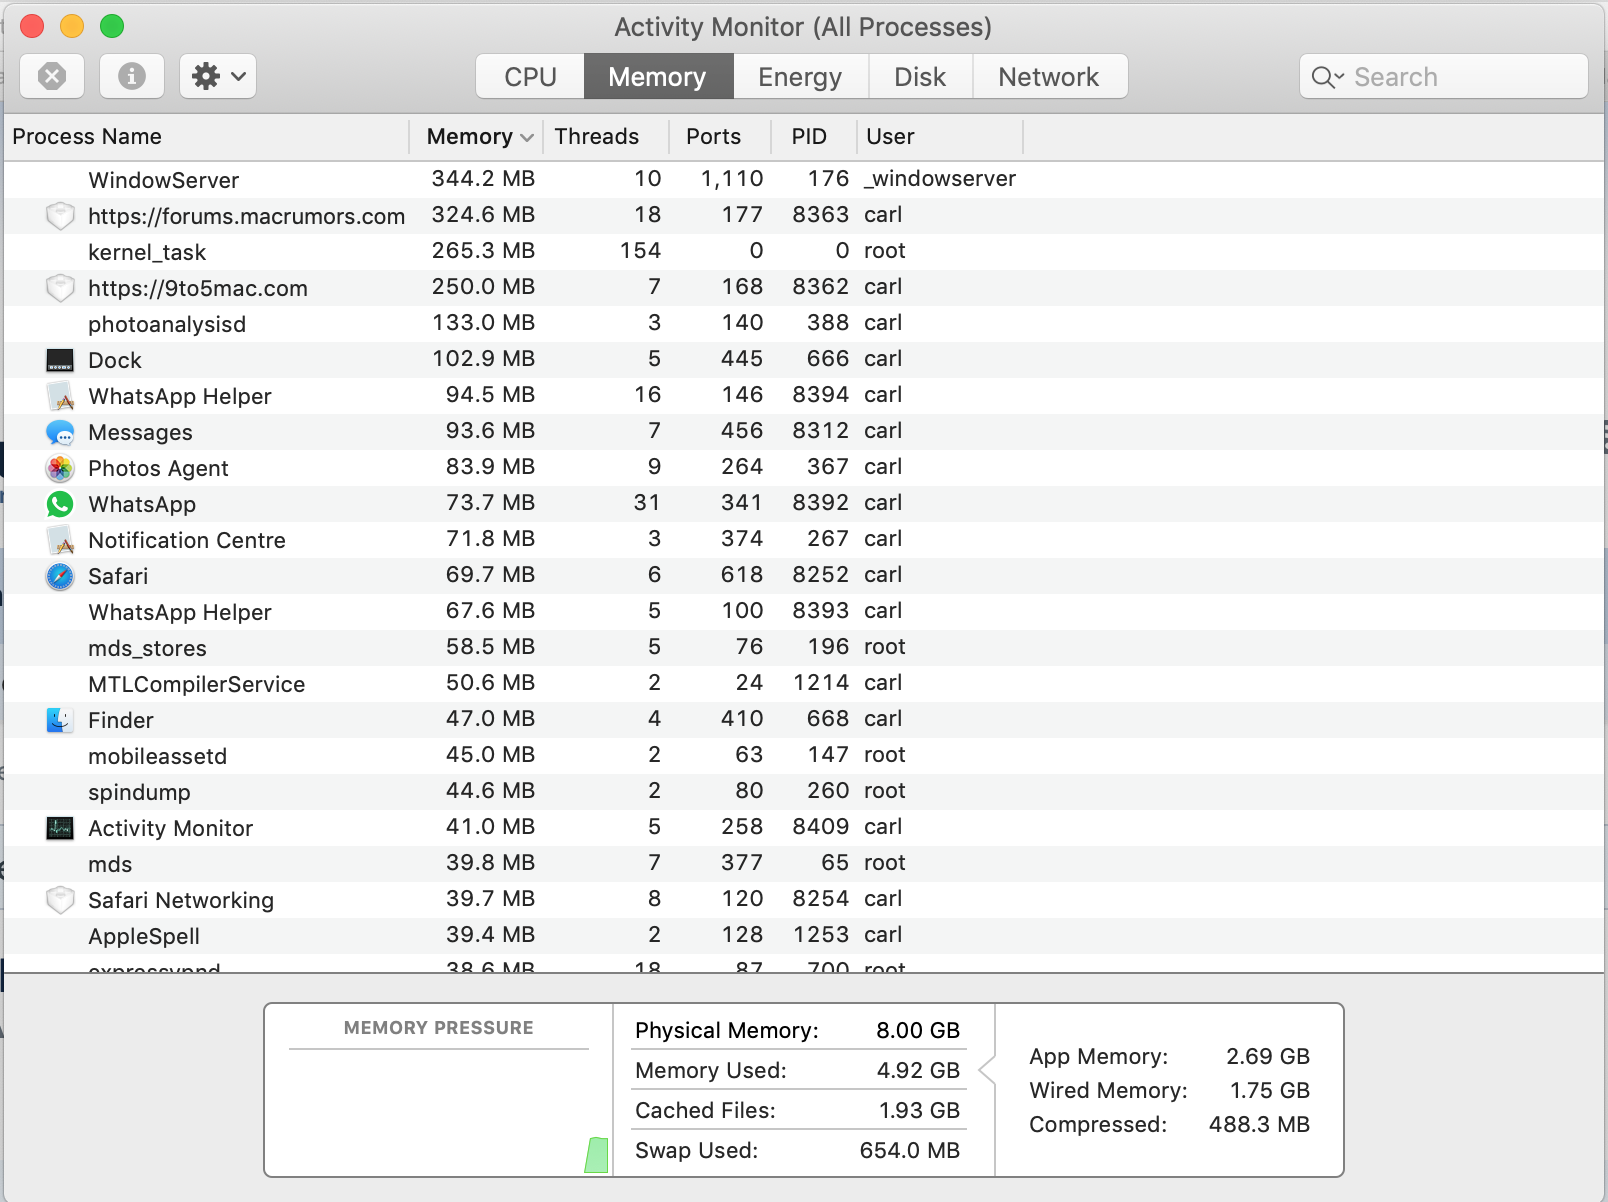
Task: Select the Memory tab
Action: pyautogui.click(x=658, y=77)
